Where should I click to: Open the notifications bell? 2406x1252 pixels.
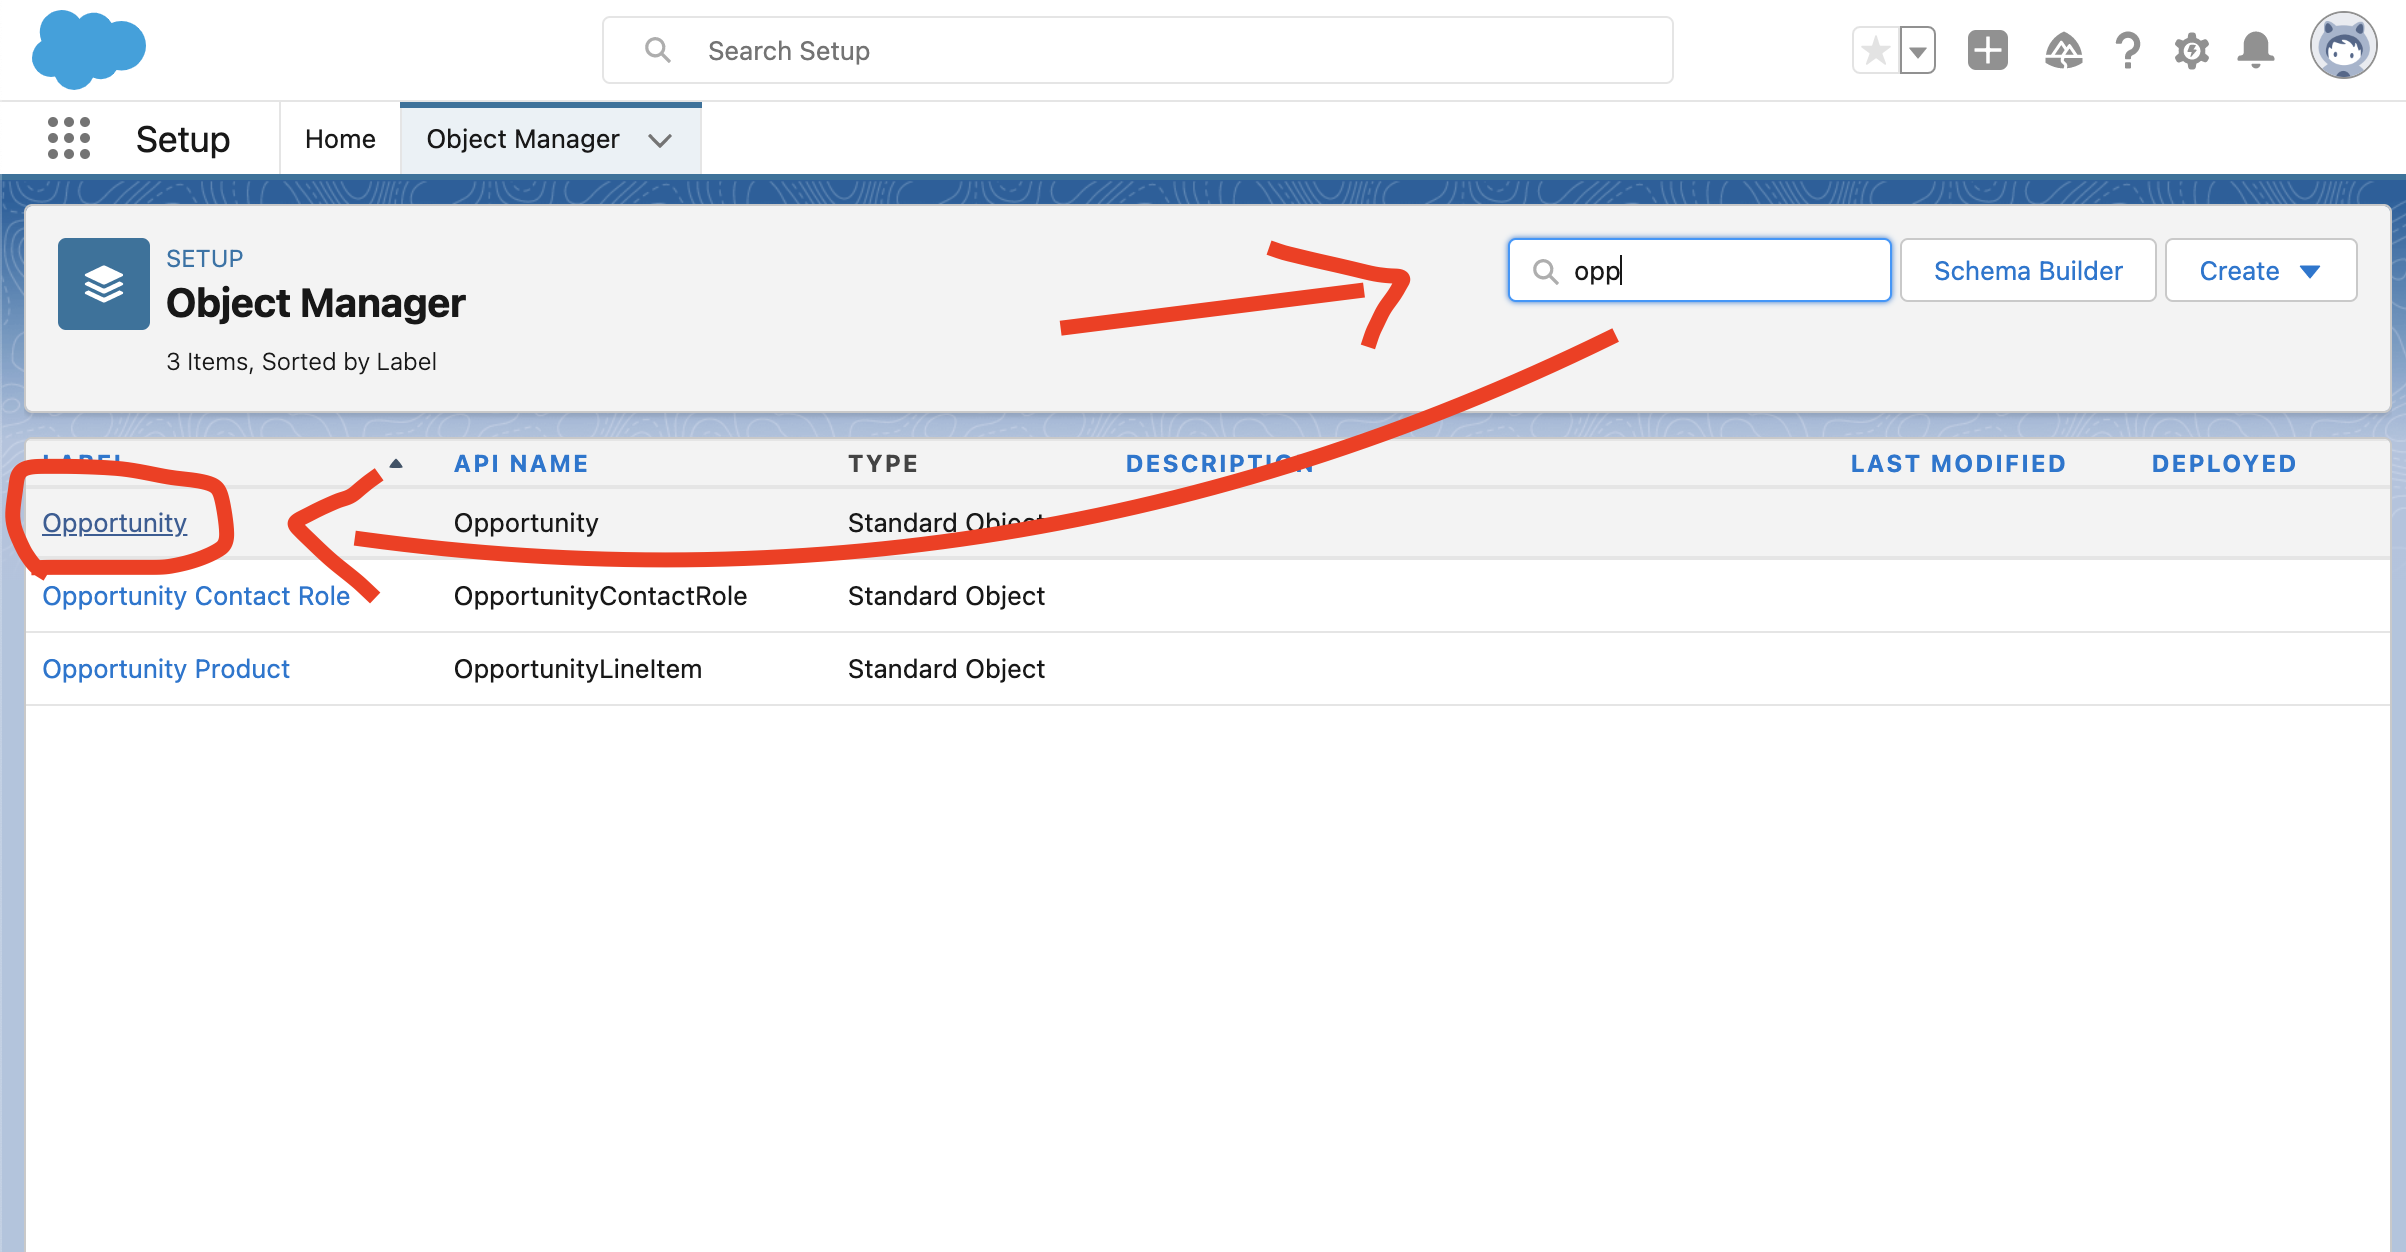tap(2256, 50)
